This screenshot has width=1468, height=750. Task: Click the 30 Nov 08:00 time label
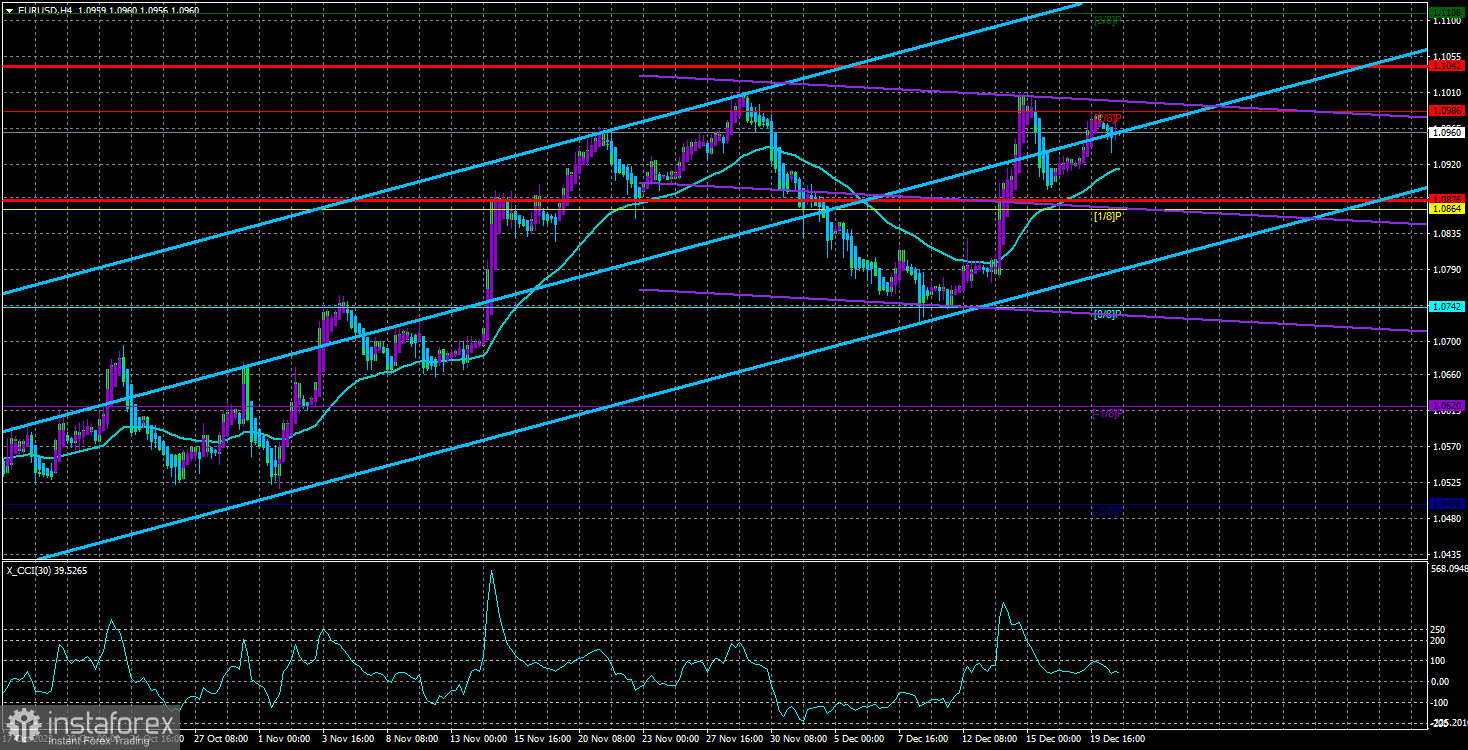[x=798, y=739]
